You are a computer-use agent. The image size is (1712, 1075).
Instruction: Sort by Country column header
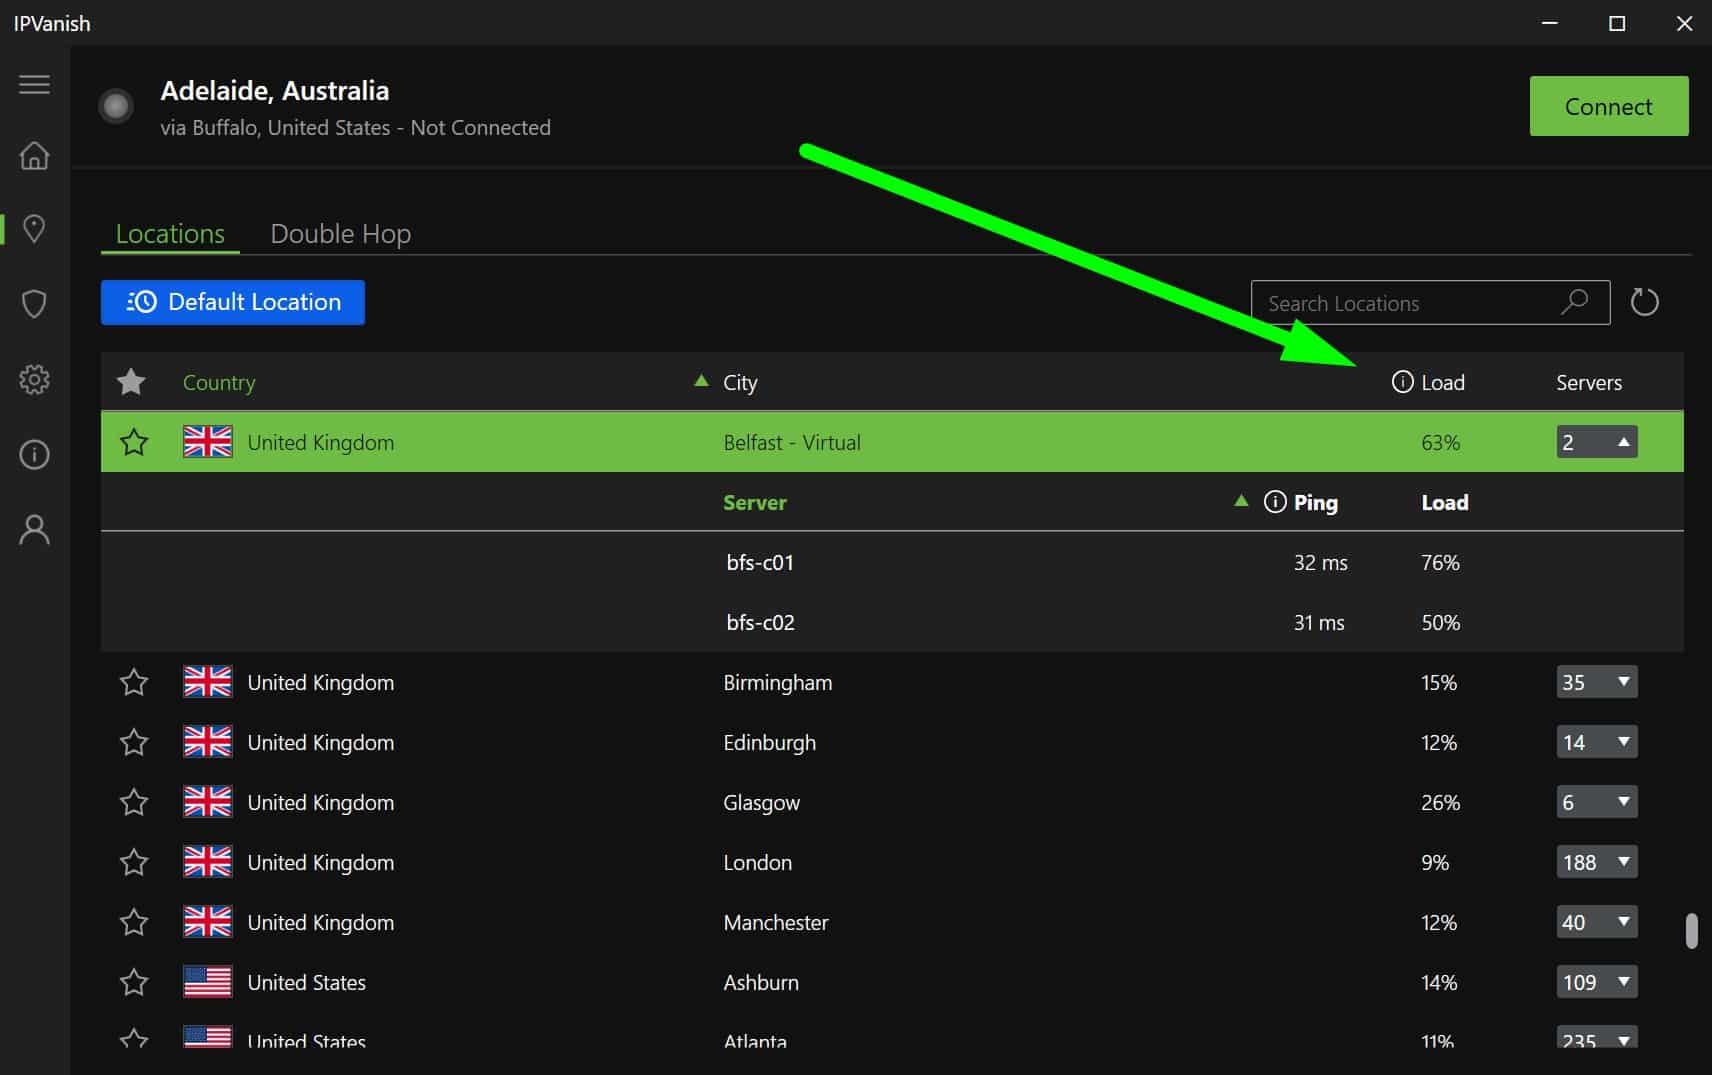point(219,382)
